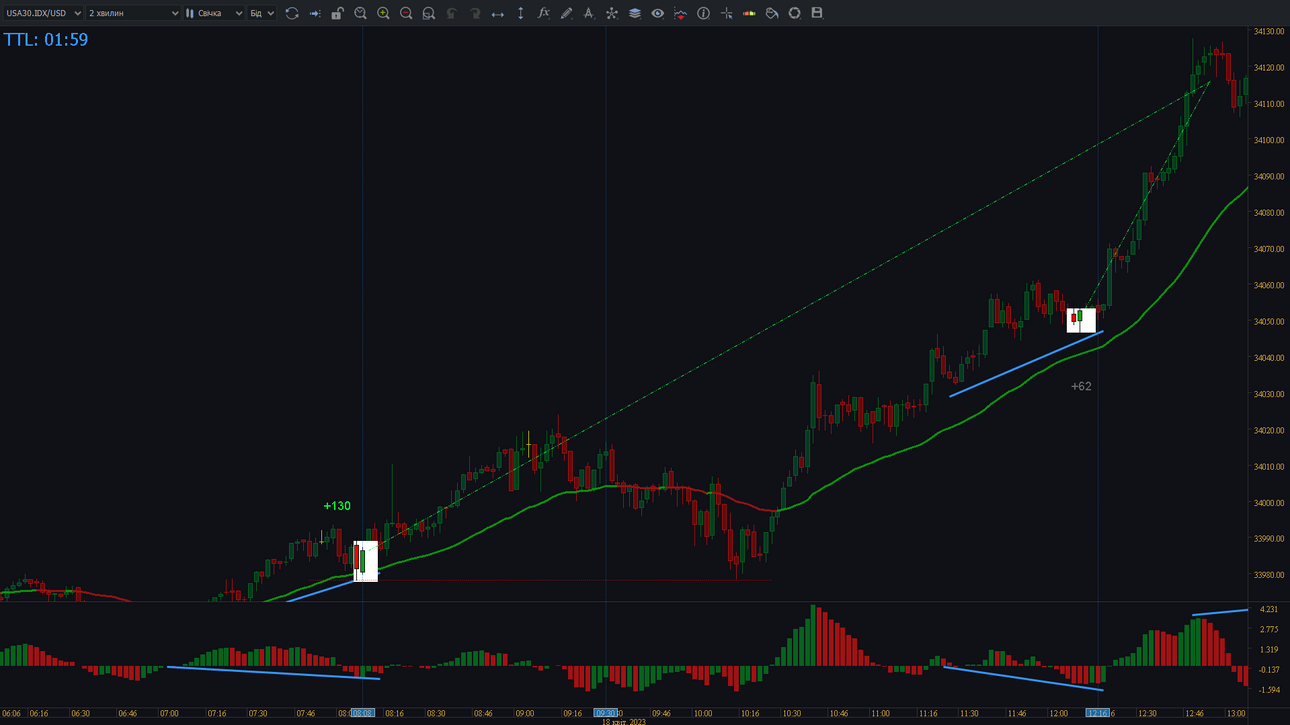Click the info circle icon
Image resolution: width=1290 pixels, height=725 pixels.
pos(703,13)
